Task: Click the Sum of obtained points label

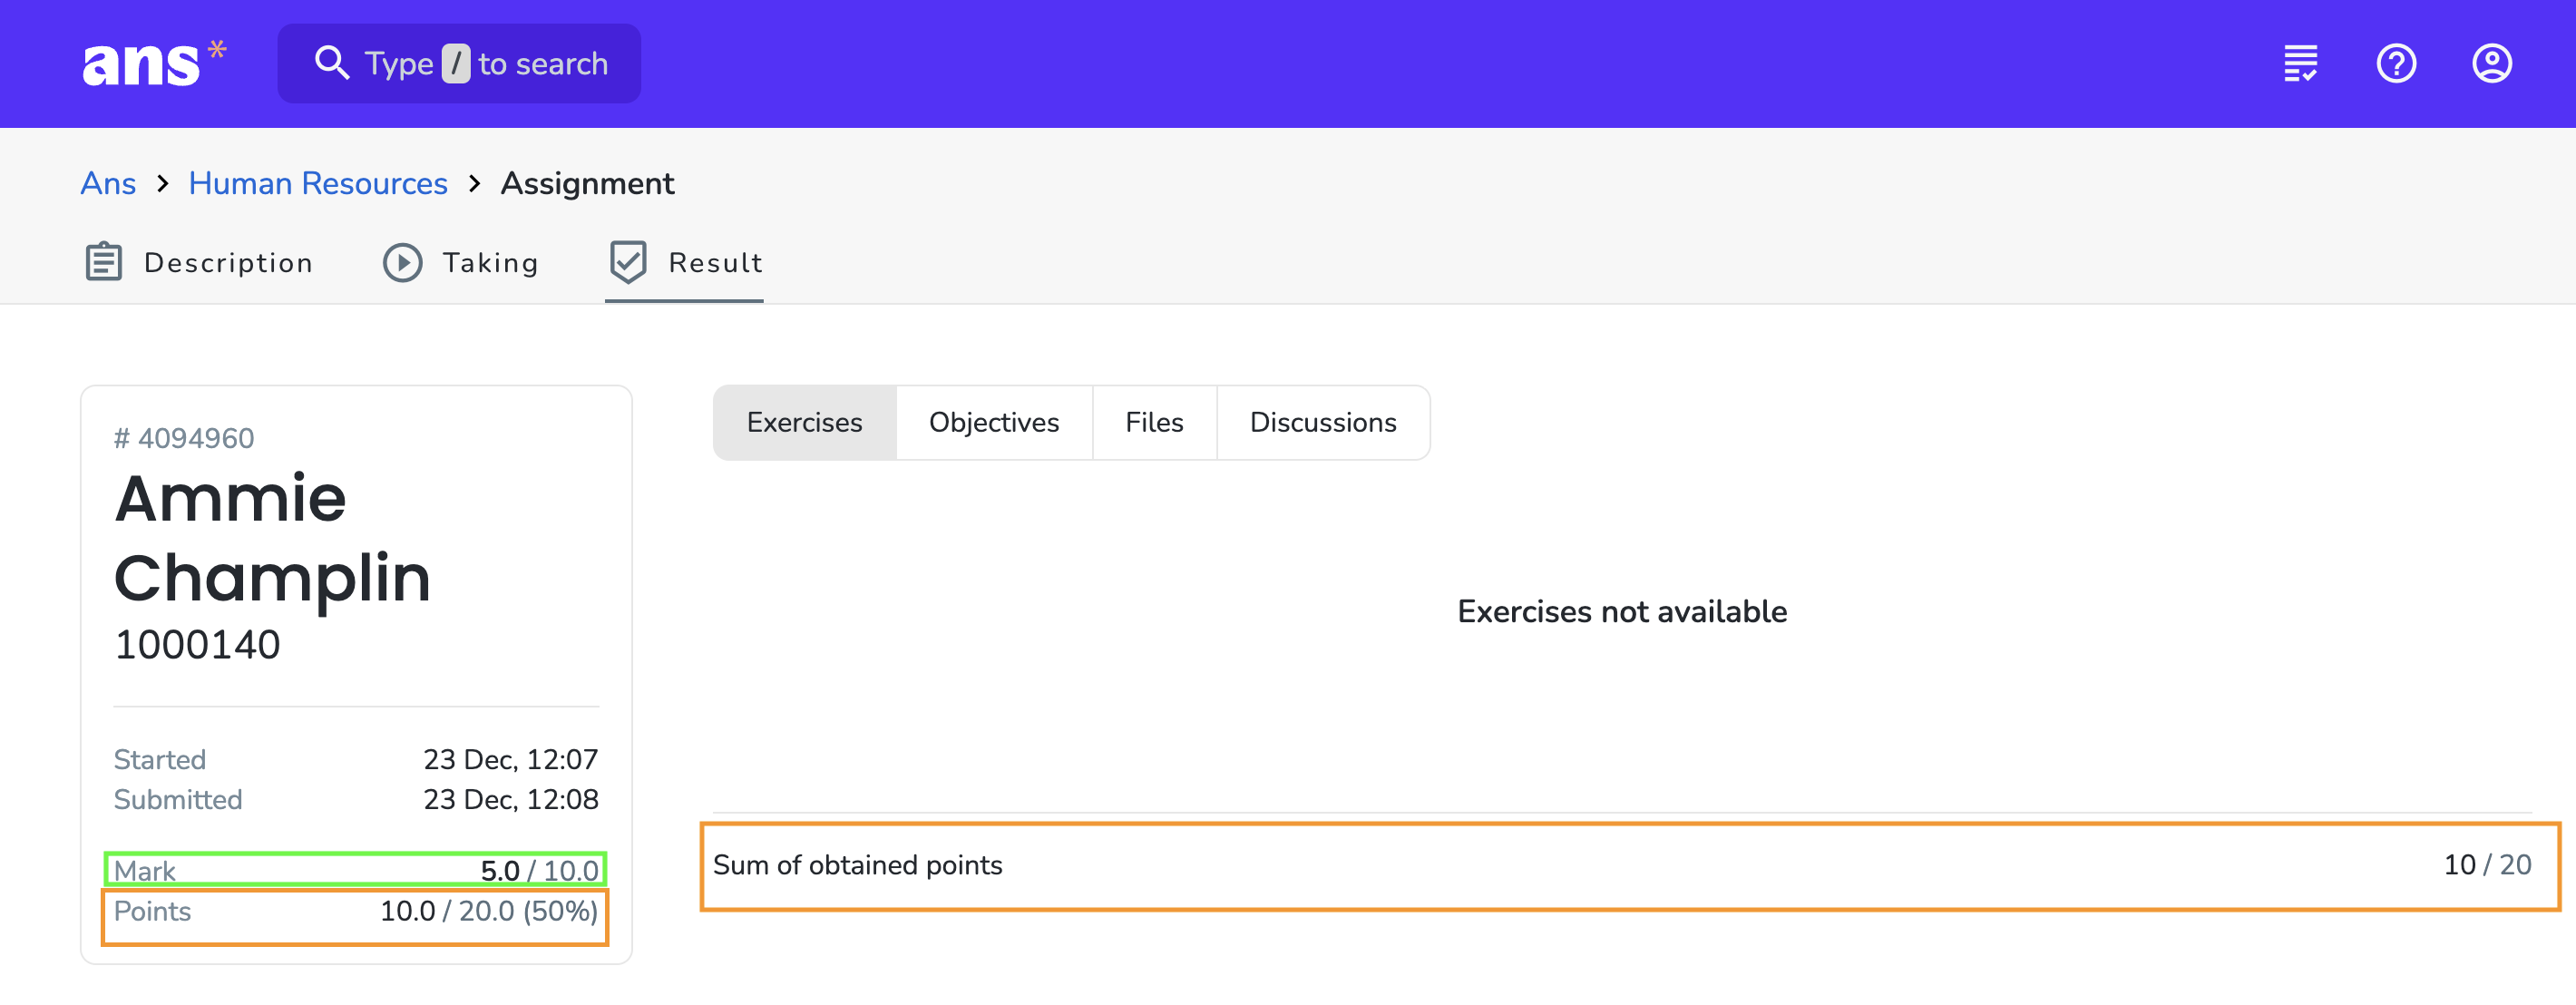Action: (x=857, y=865)
